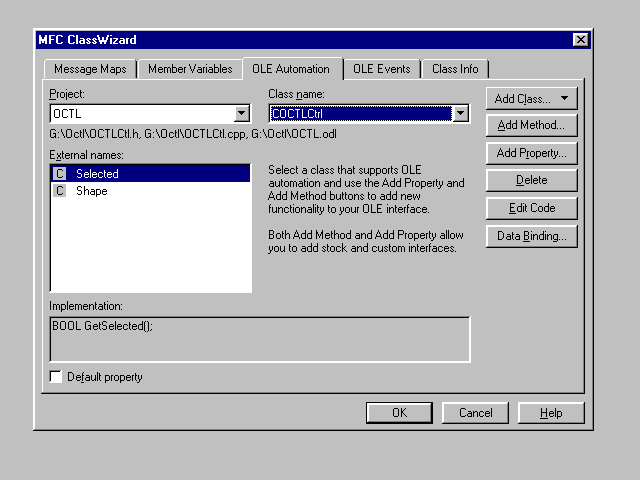Confirm the dialog with OK
Image resolution: width=640 pixels, height=480 pixels.
399,413
